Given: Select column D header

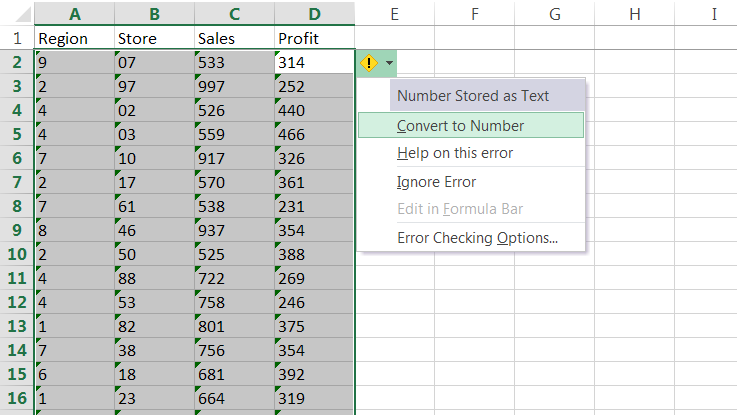Looking at the screenshot, I should click(x=314, y=14).
